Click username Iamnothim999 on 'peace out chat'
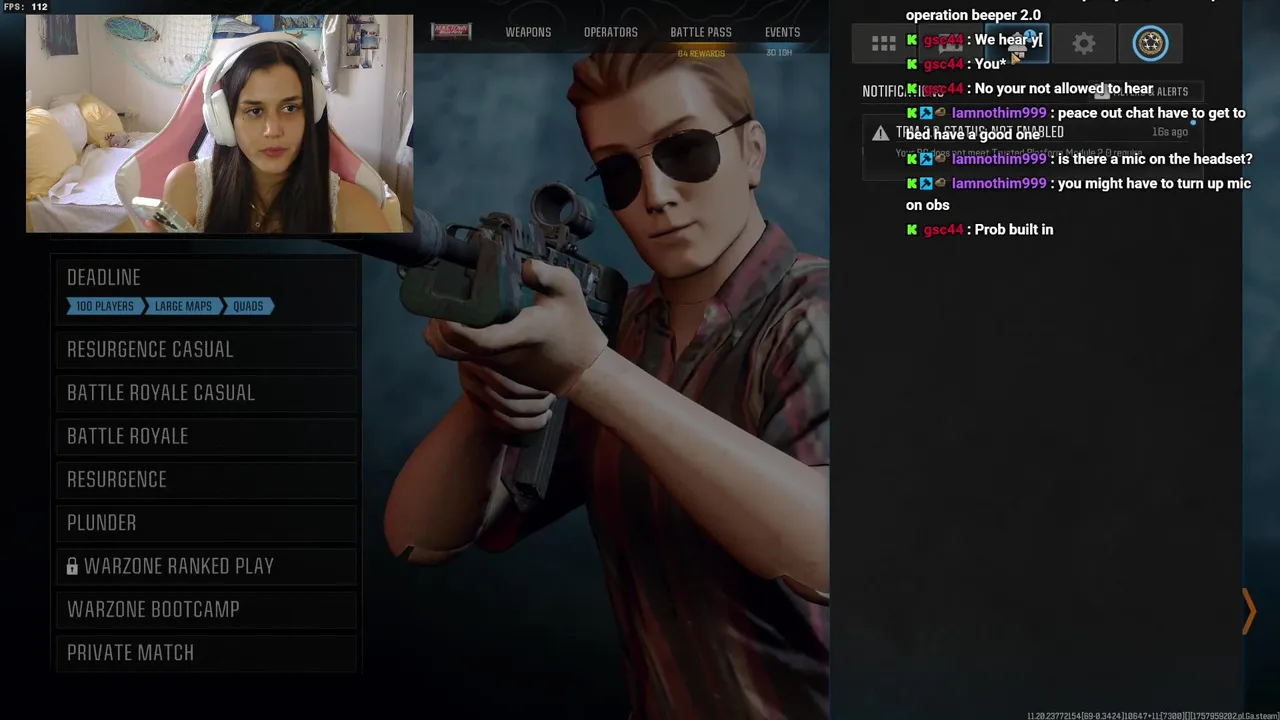 998,113
